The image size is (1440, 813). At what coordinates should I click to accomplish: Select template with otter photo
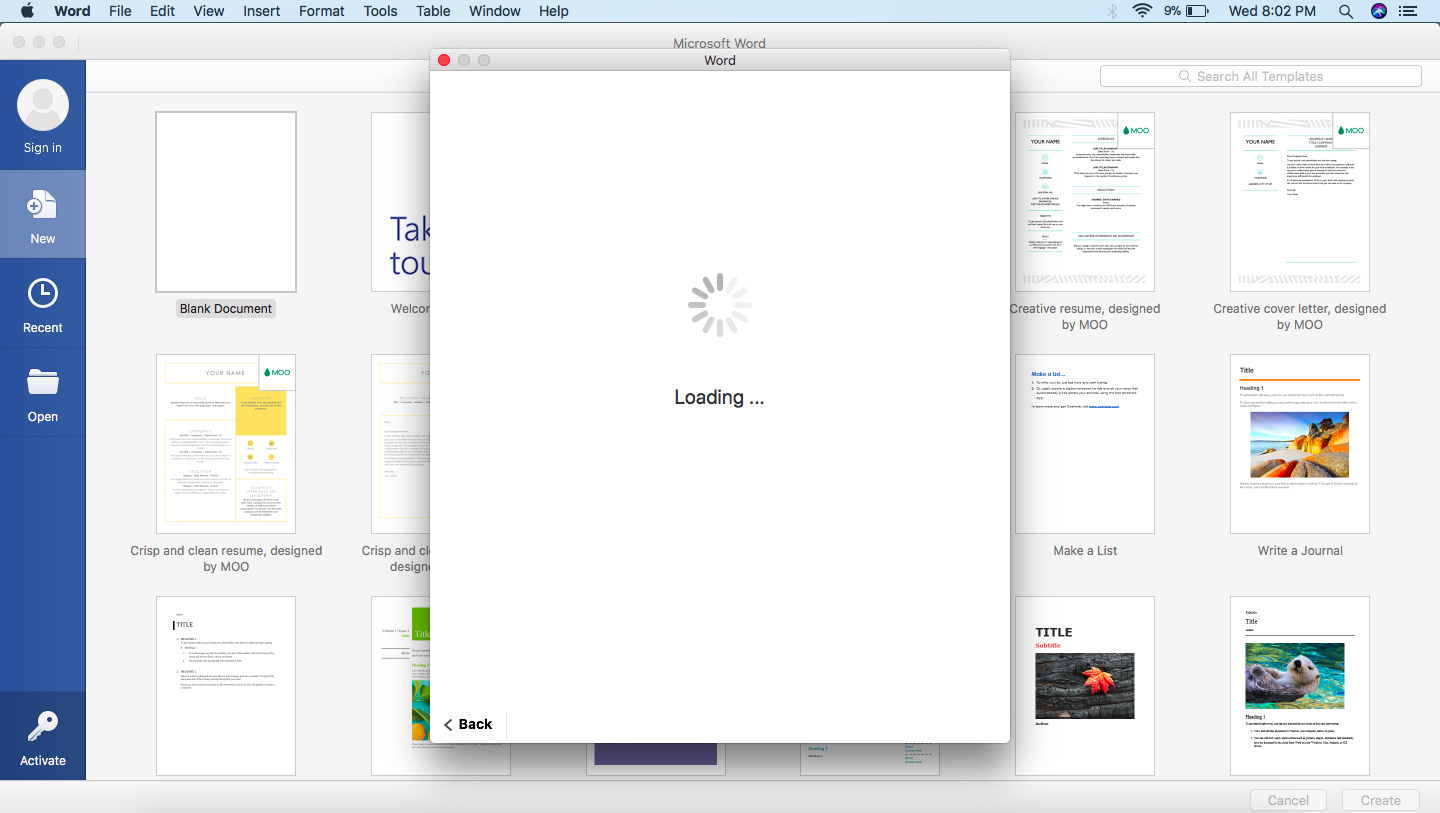(x=1300, y=686)
